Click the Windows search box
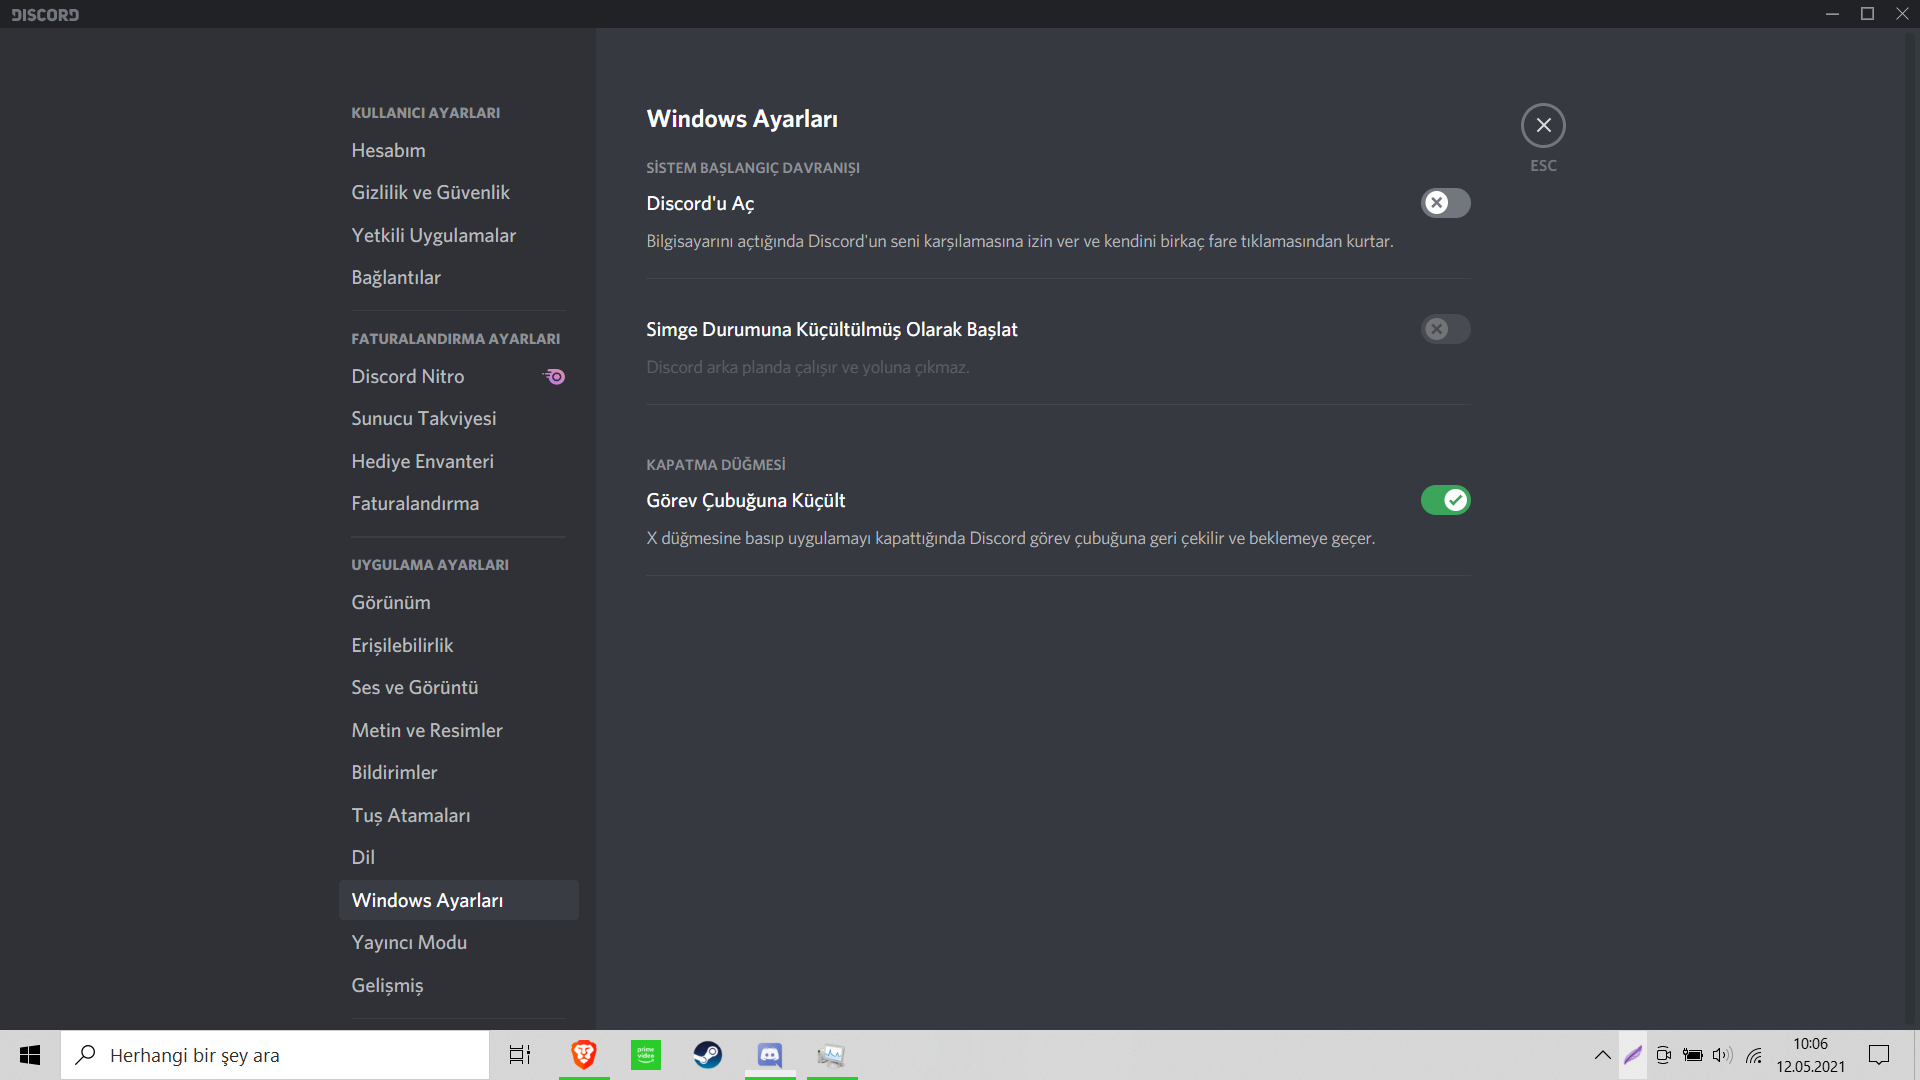The width and height of the screenshot is (1920, 1080). 275,1055
